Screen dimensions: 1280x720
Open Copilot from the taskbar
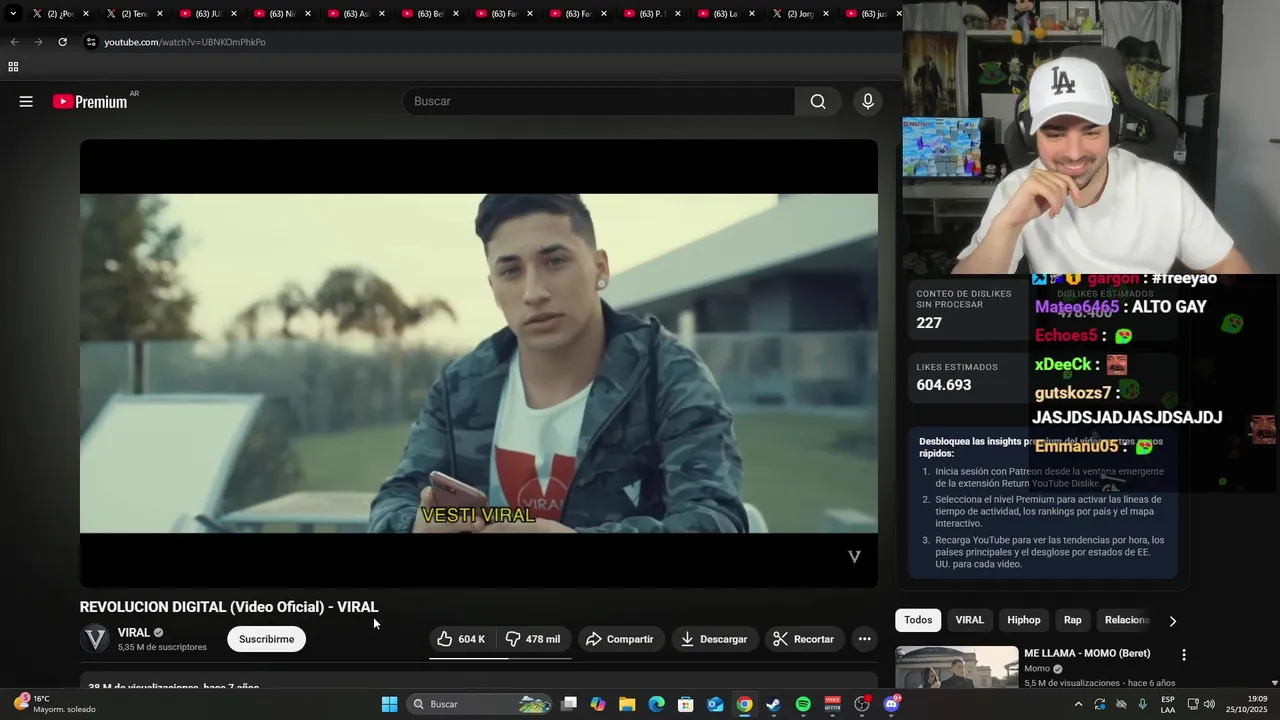coord(598,704)
